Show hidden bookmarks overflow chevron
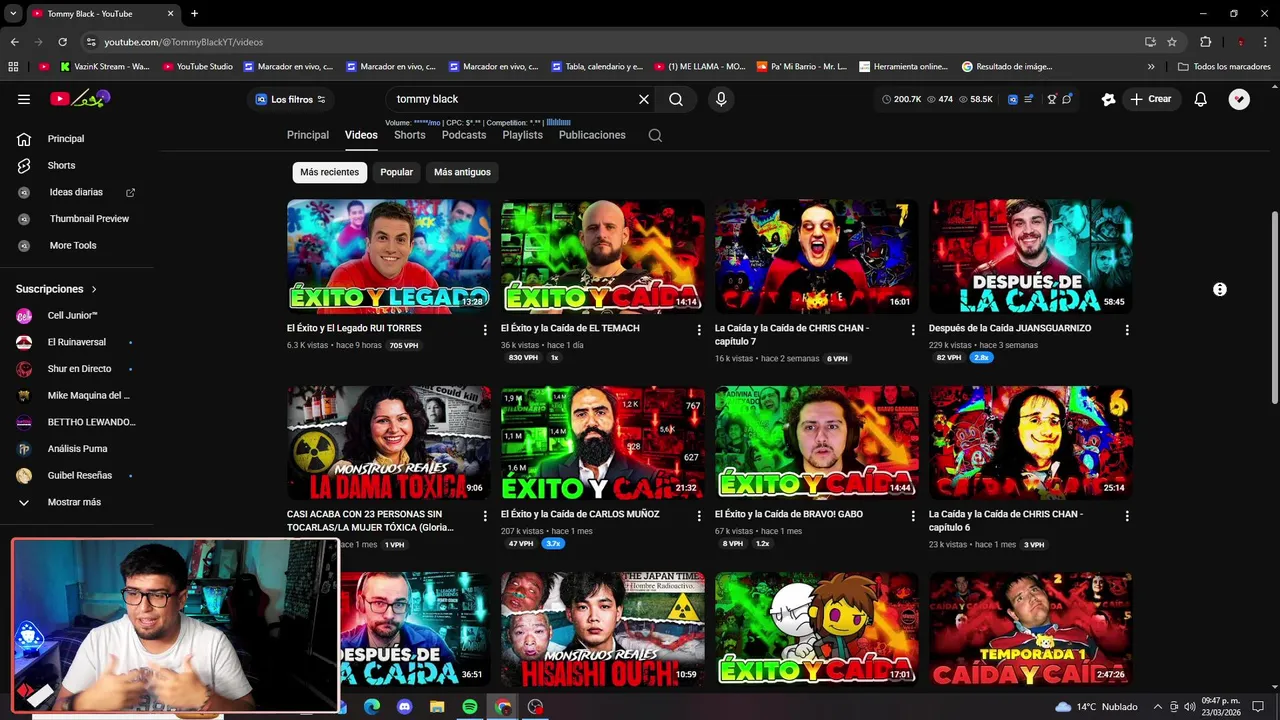Viewport: 1280px width, 720px height. tap(1151, 67)
